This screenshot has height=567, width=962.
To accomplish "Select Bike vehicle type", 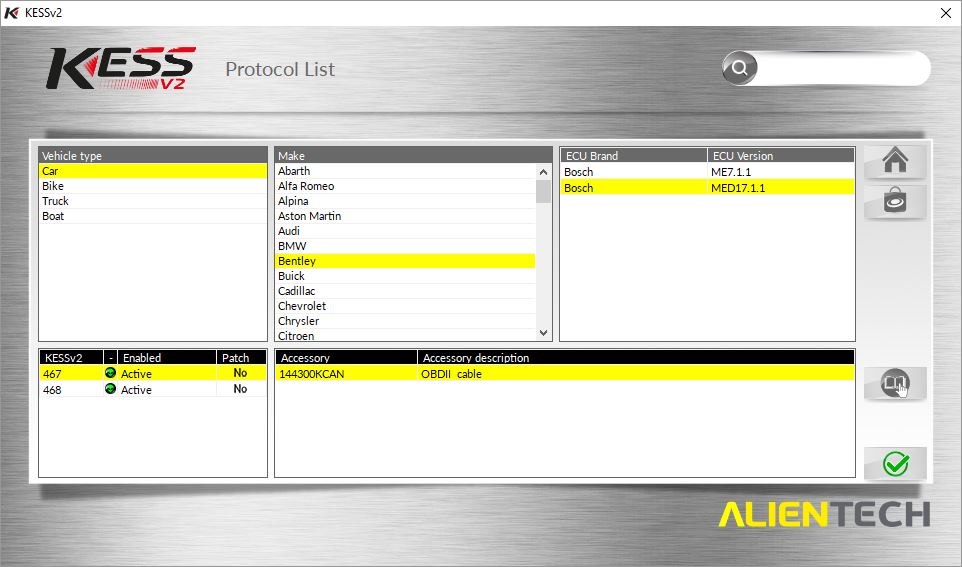I will (53, 186).
